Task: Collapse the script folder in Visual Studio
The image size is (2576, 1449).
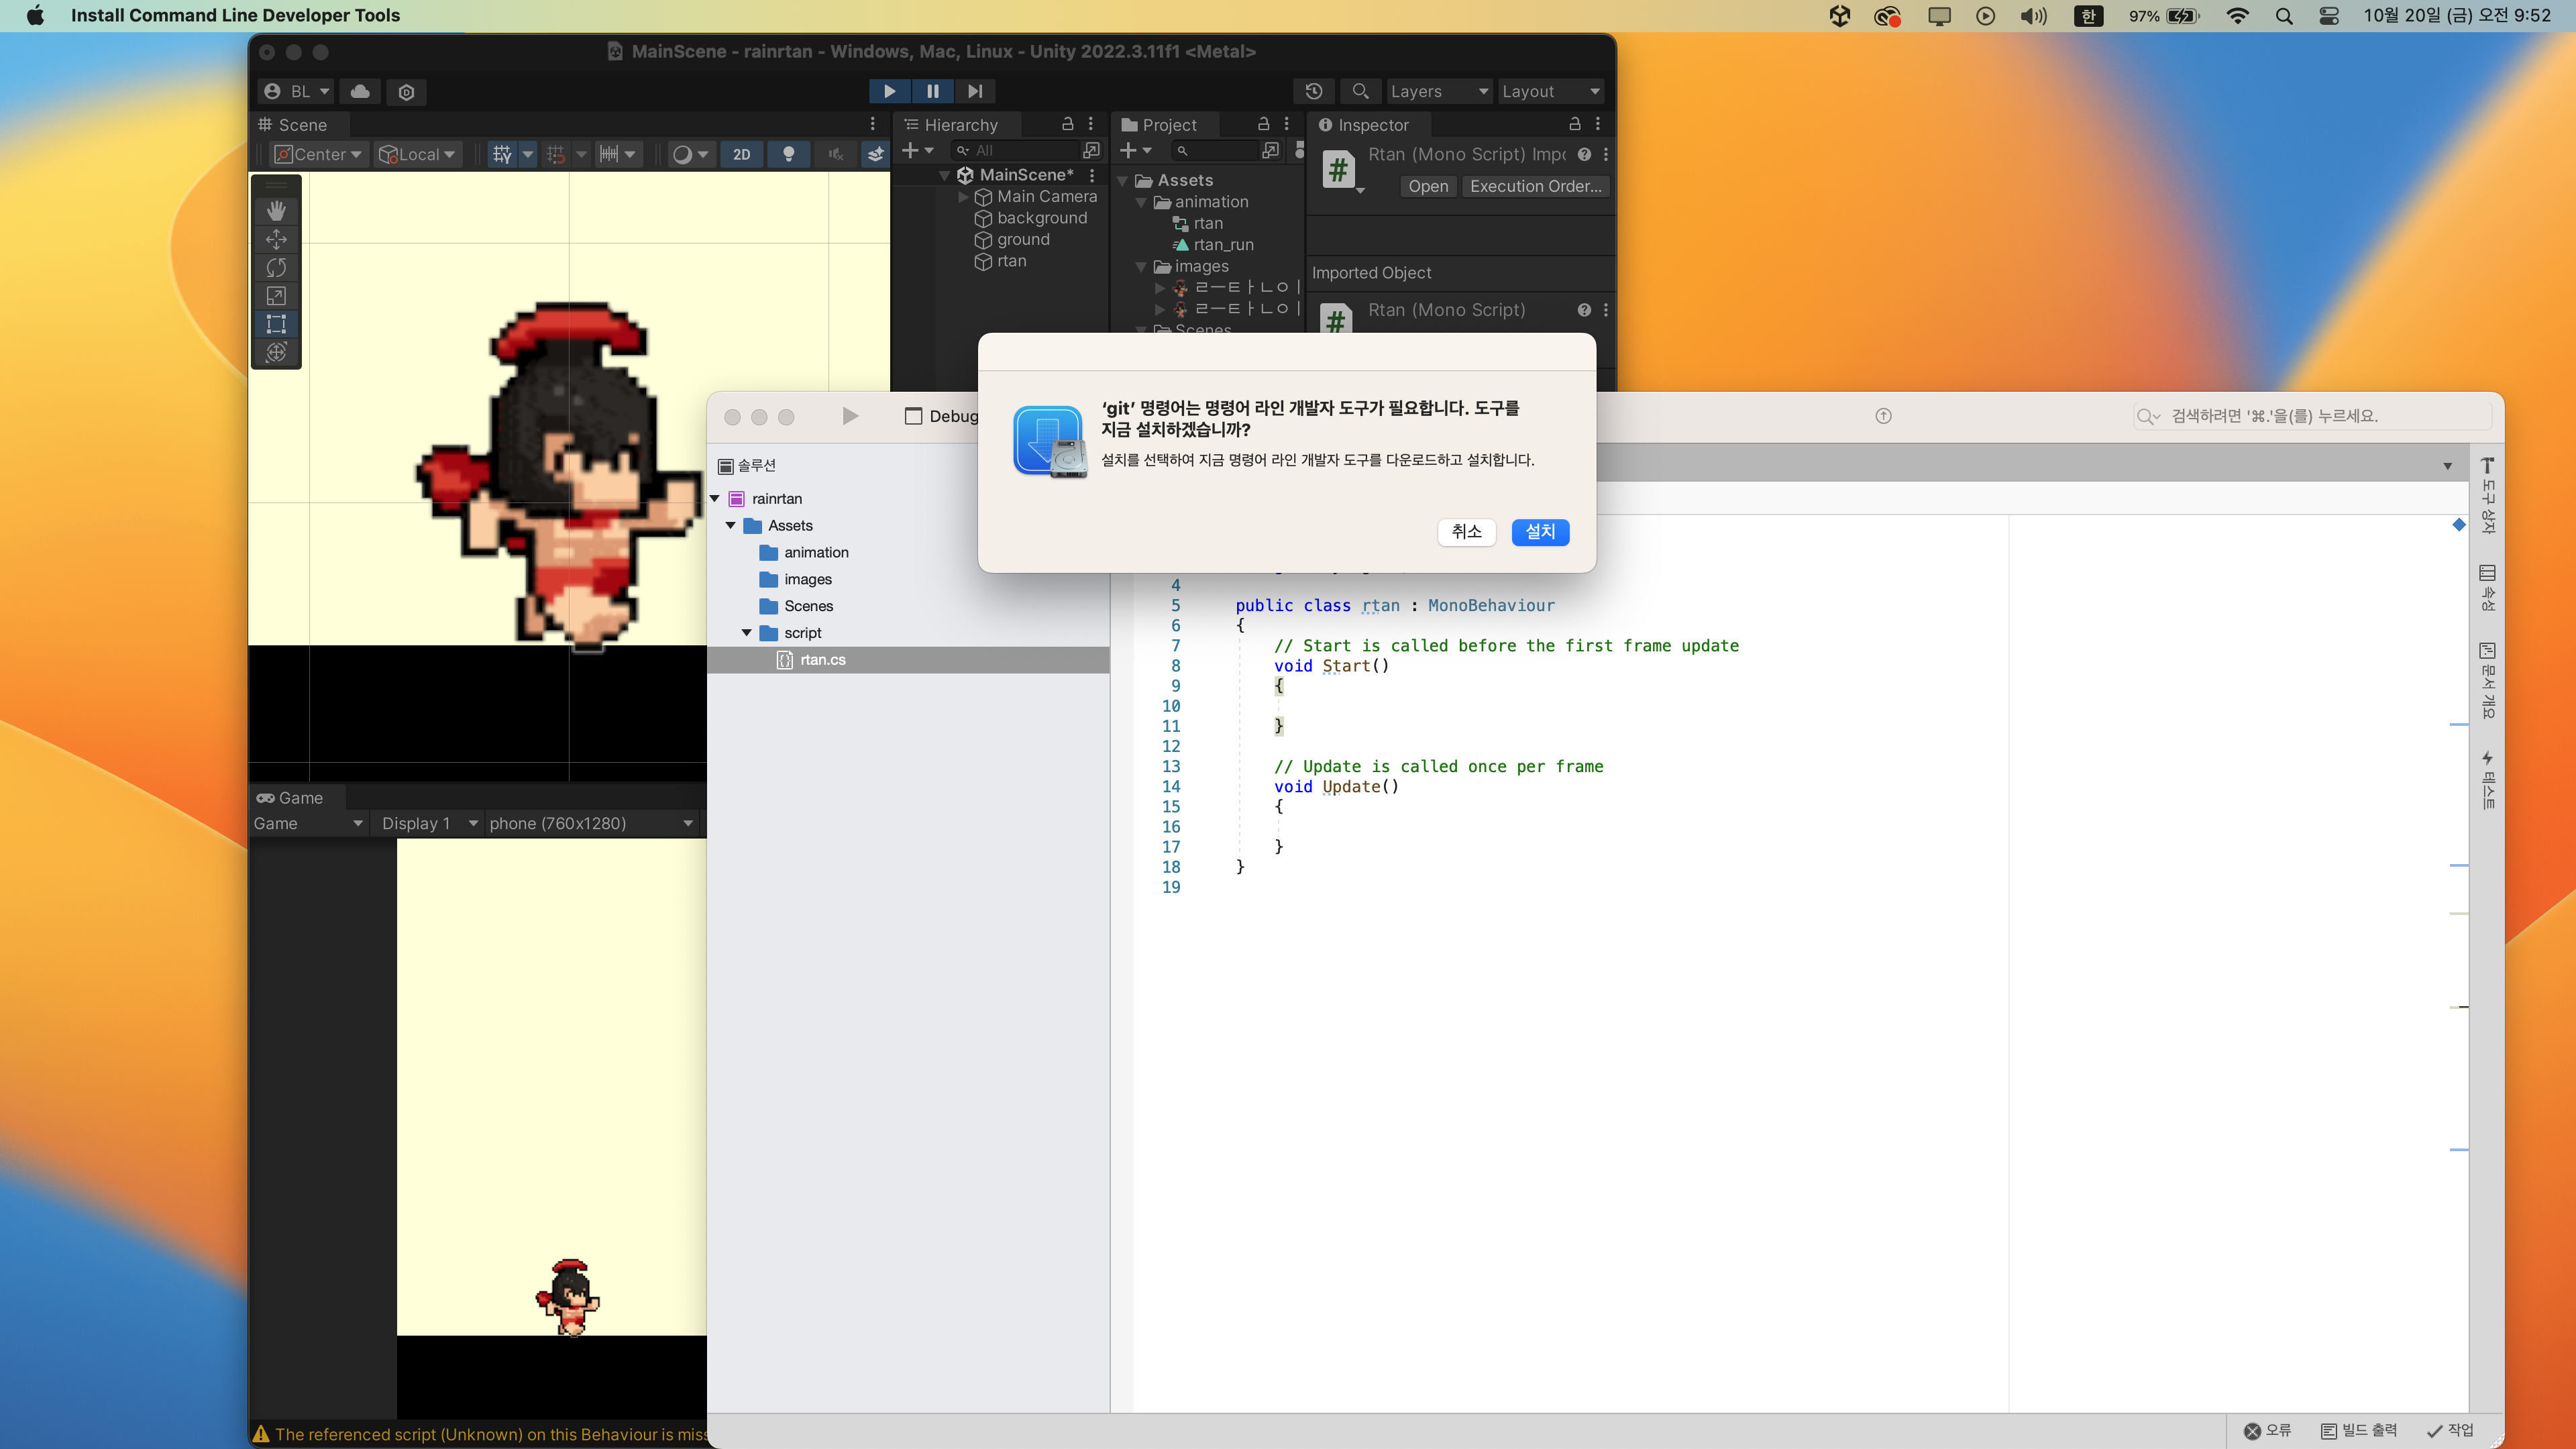Action: (x=747, y=633)
